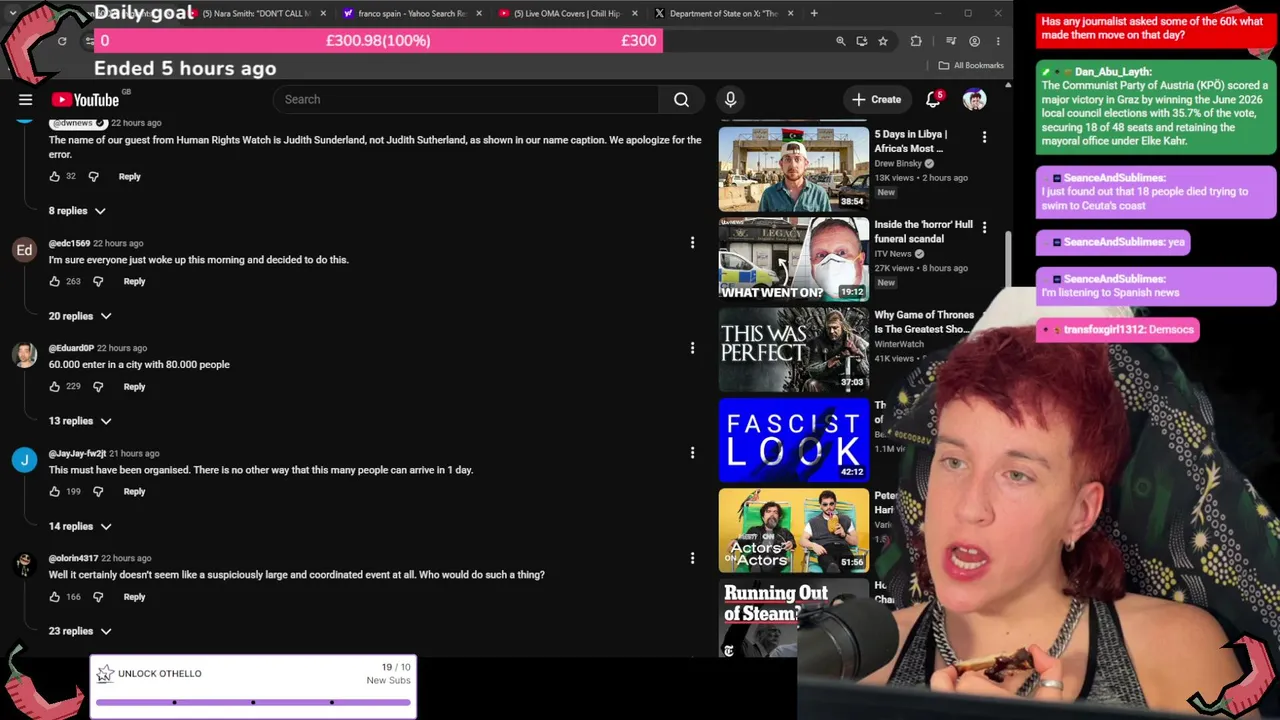Dislike the Judith Sunderland correction comment

[93, 177]
